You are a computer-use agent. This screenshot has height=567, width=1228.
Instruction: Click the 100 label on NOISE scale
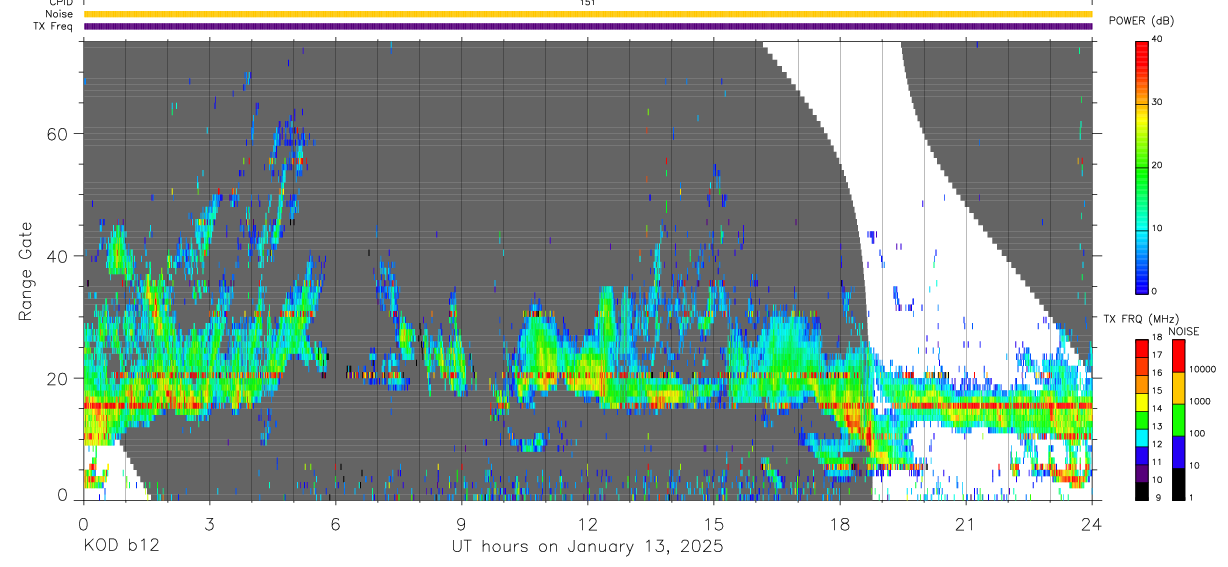1198,433
